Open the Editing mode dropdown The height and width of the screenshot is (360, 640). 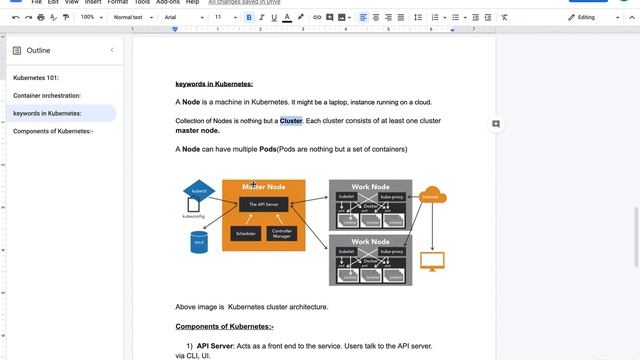[594, 18]
